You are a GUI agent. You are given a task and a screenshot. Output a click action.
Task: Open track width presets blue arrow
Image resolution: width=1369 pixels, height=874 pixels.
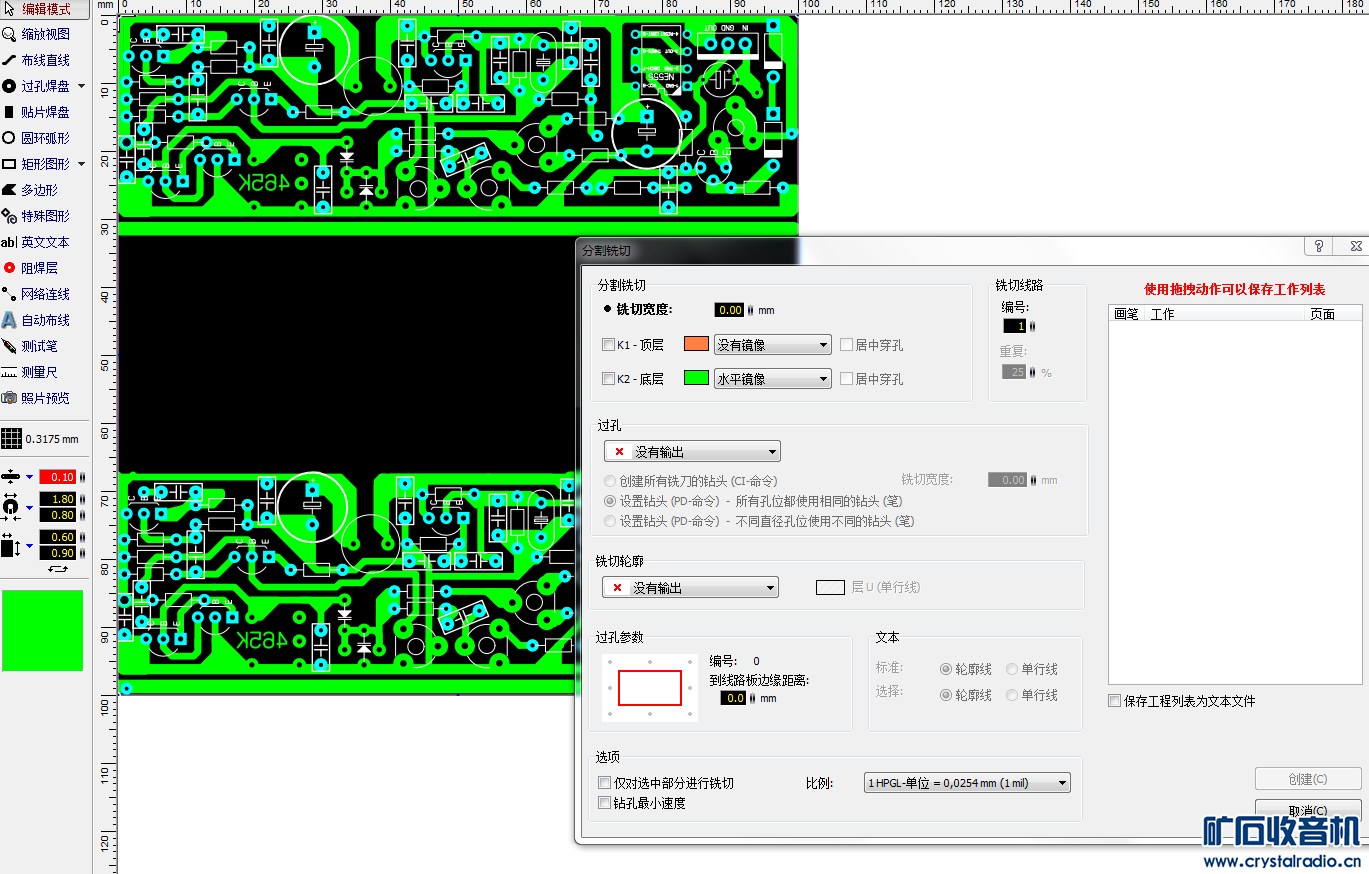click(29, 477)
